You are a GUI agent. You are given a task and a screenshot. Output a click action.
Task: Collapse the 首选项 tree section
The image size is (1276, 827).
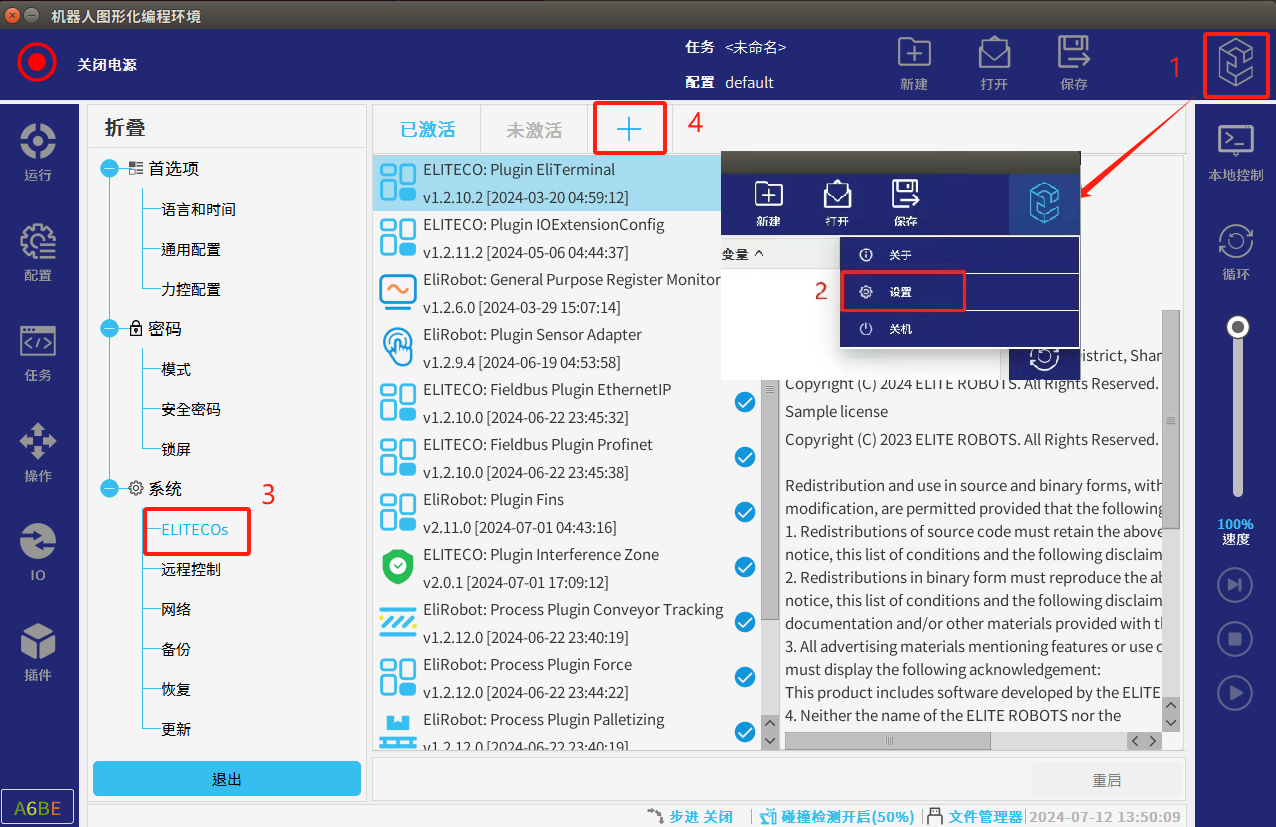pyautogui.click(x=110, y=169)
